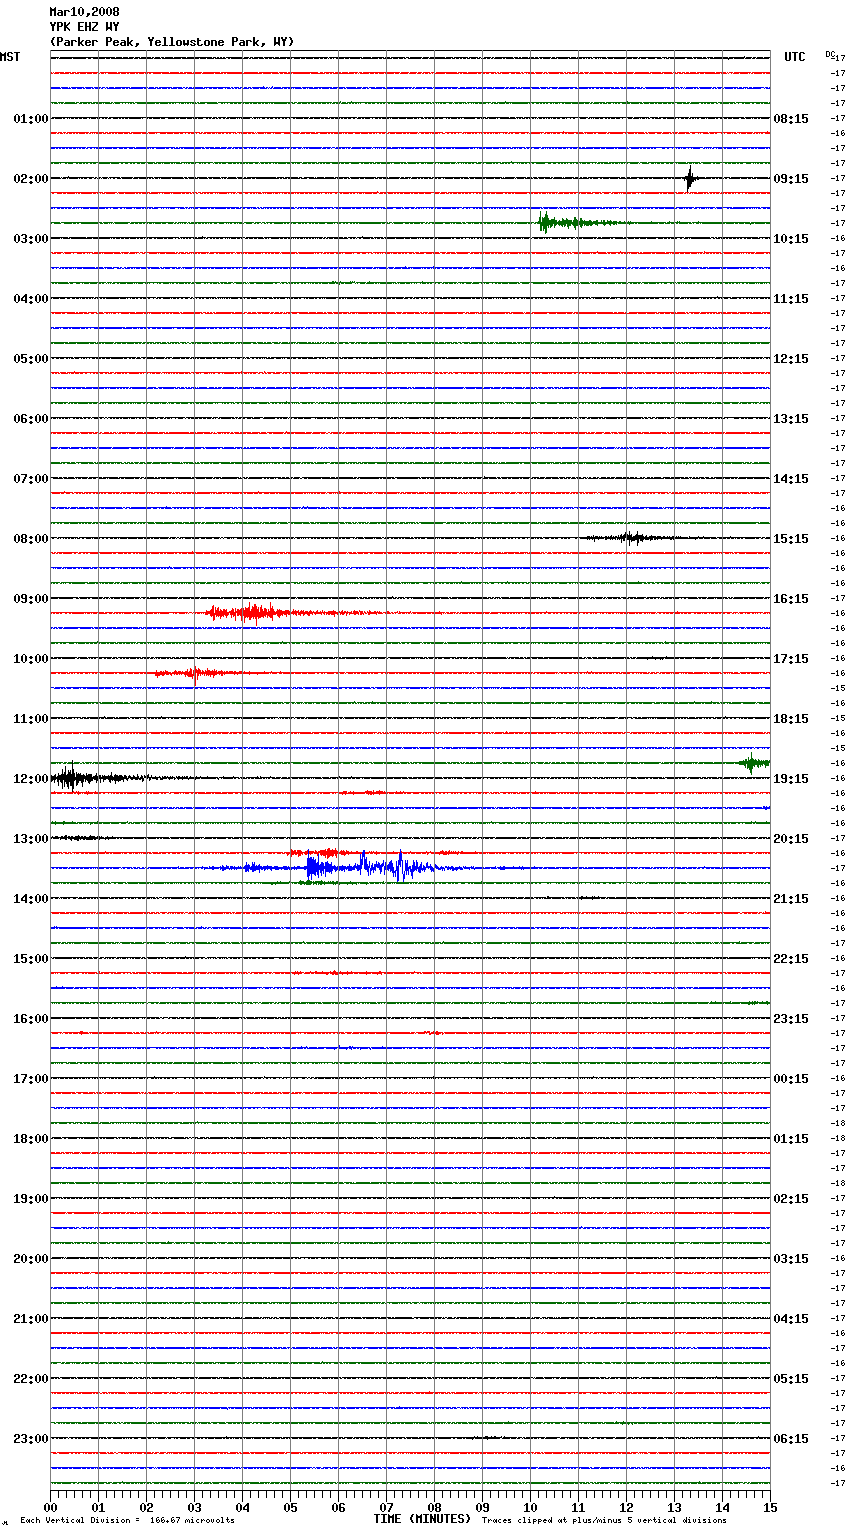The width and height of the screenshot is (850, 1534).
Task: Click the '20:15' UTC time label
Action: pyautogui.click(x=791, y=839)
